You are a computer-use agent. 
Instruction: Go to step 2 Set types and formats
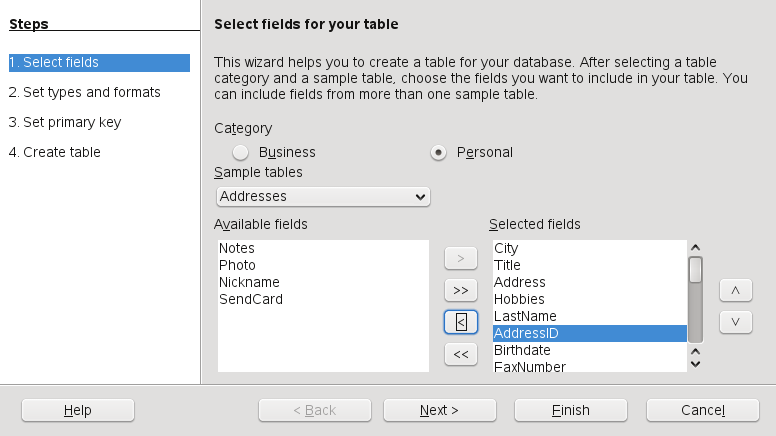click(x=84, y=92)
